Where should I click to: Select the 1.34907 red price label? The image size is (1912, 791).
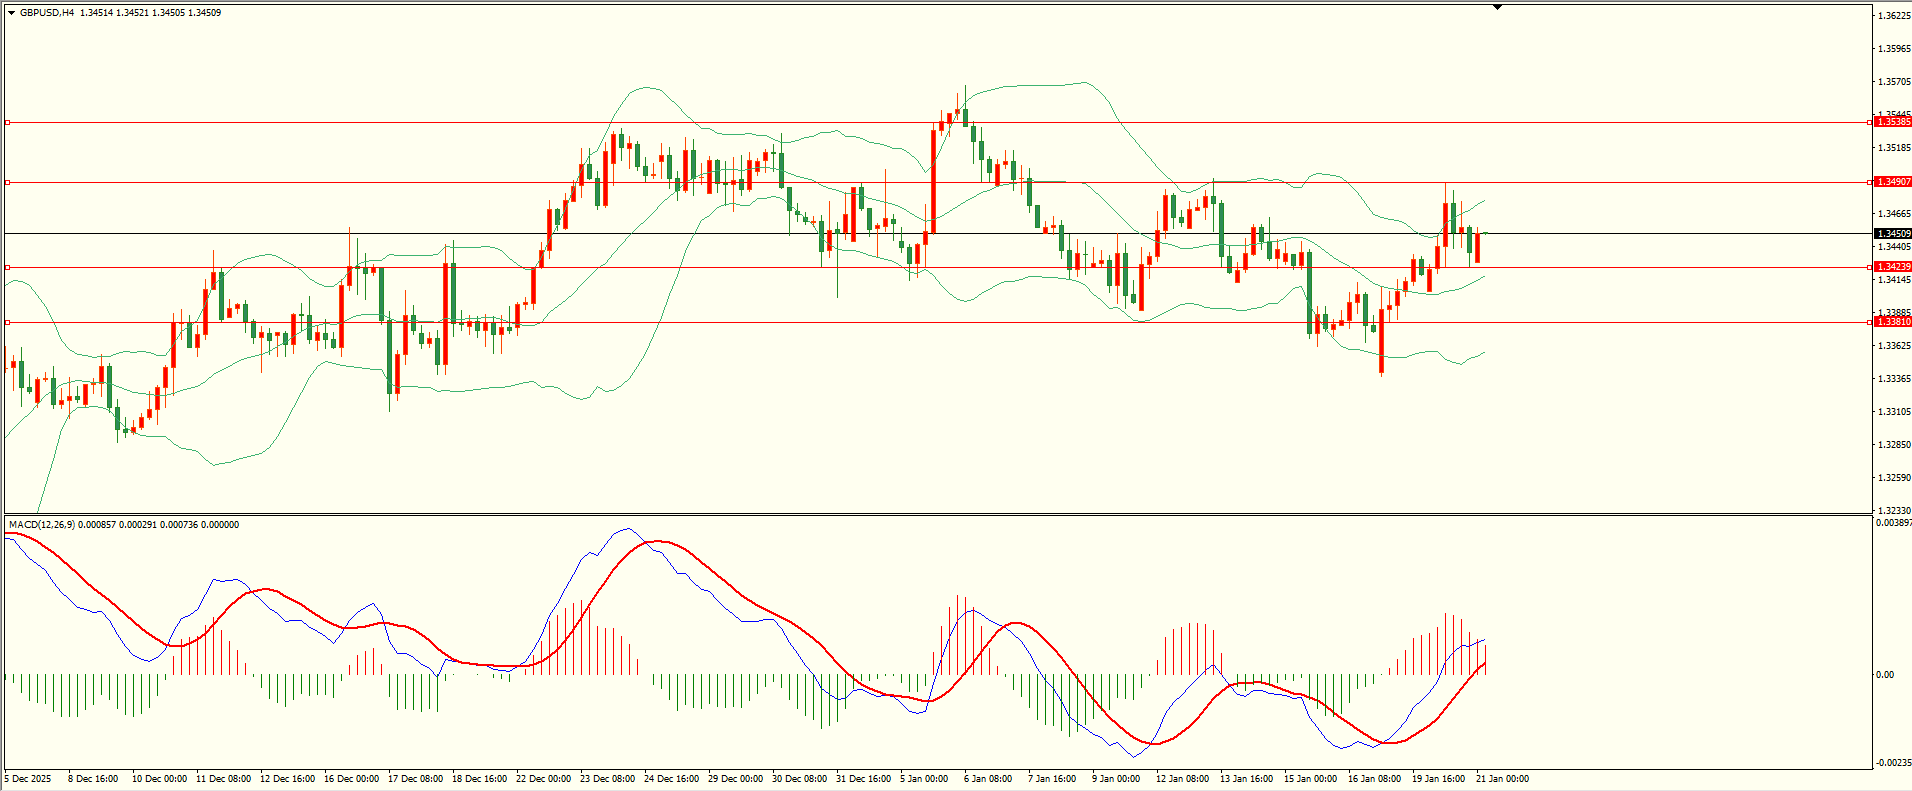1892,182
